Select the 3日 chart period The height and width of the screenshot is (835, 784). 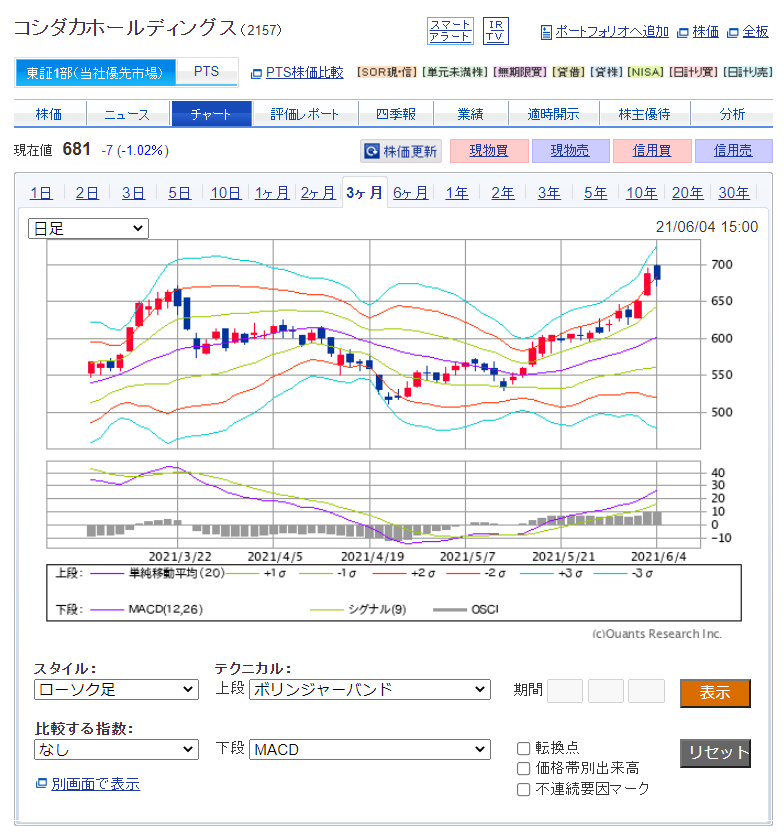(x=133, y=193)
